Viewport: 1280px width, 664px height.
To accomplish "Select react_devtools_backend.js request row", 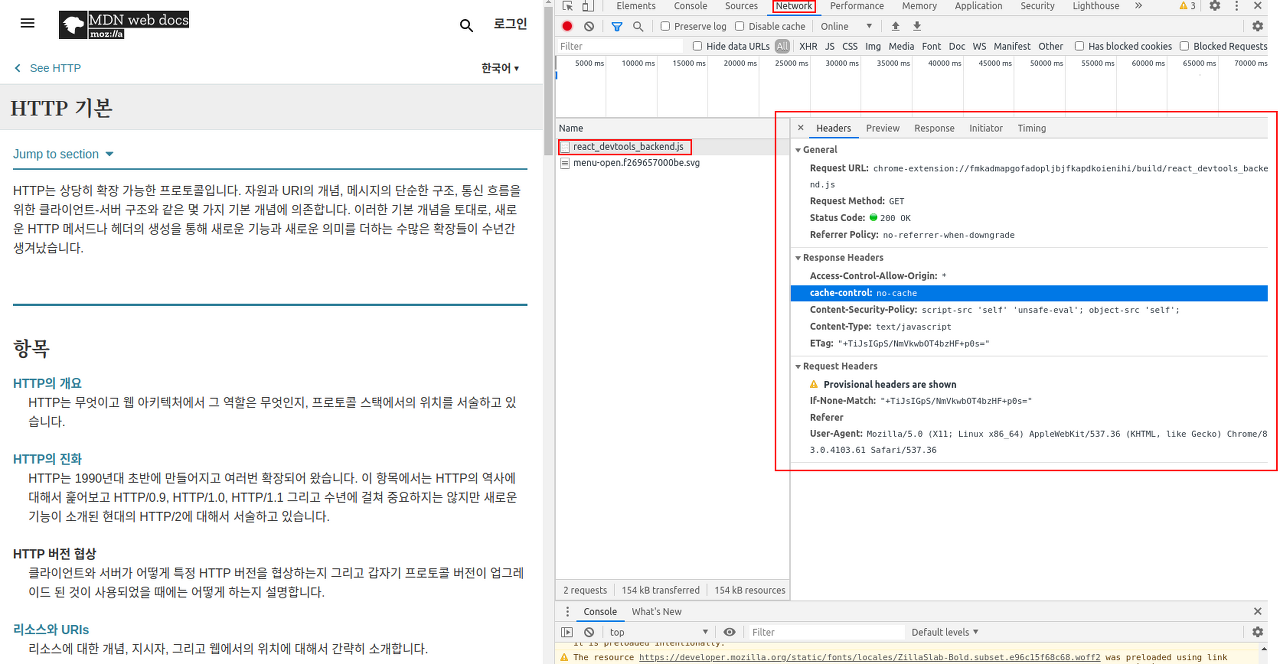I will tap(672, 147).
